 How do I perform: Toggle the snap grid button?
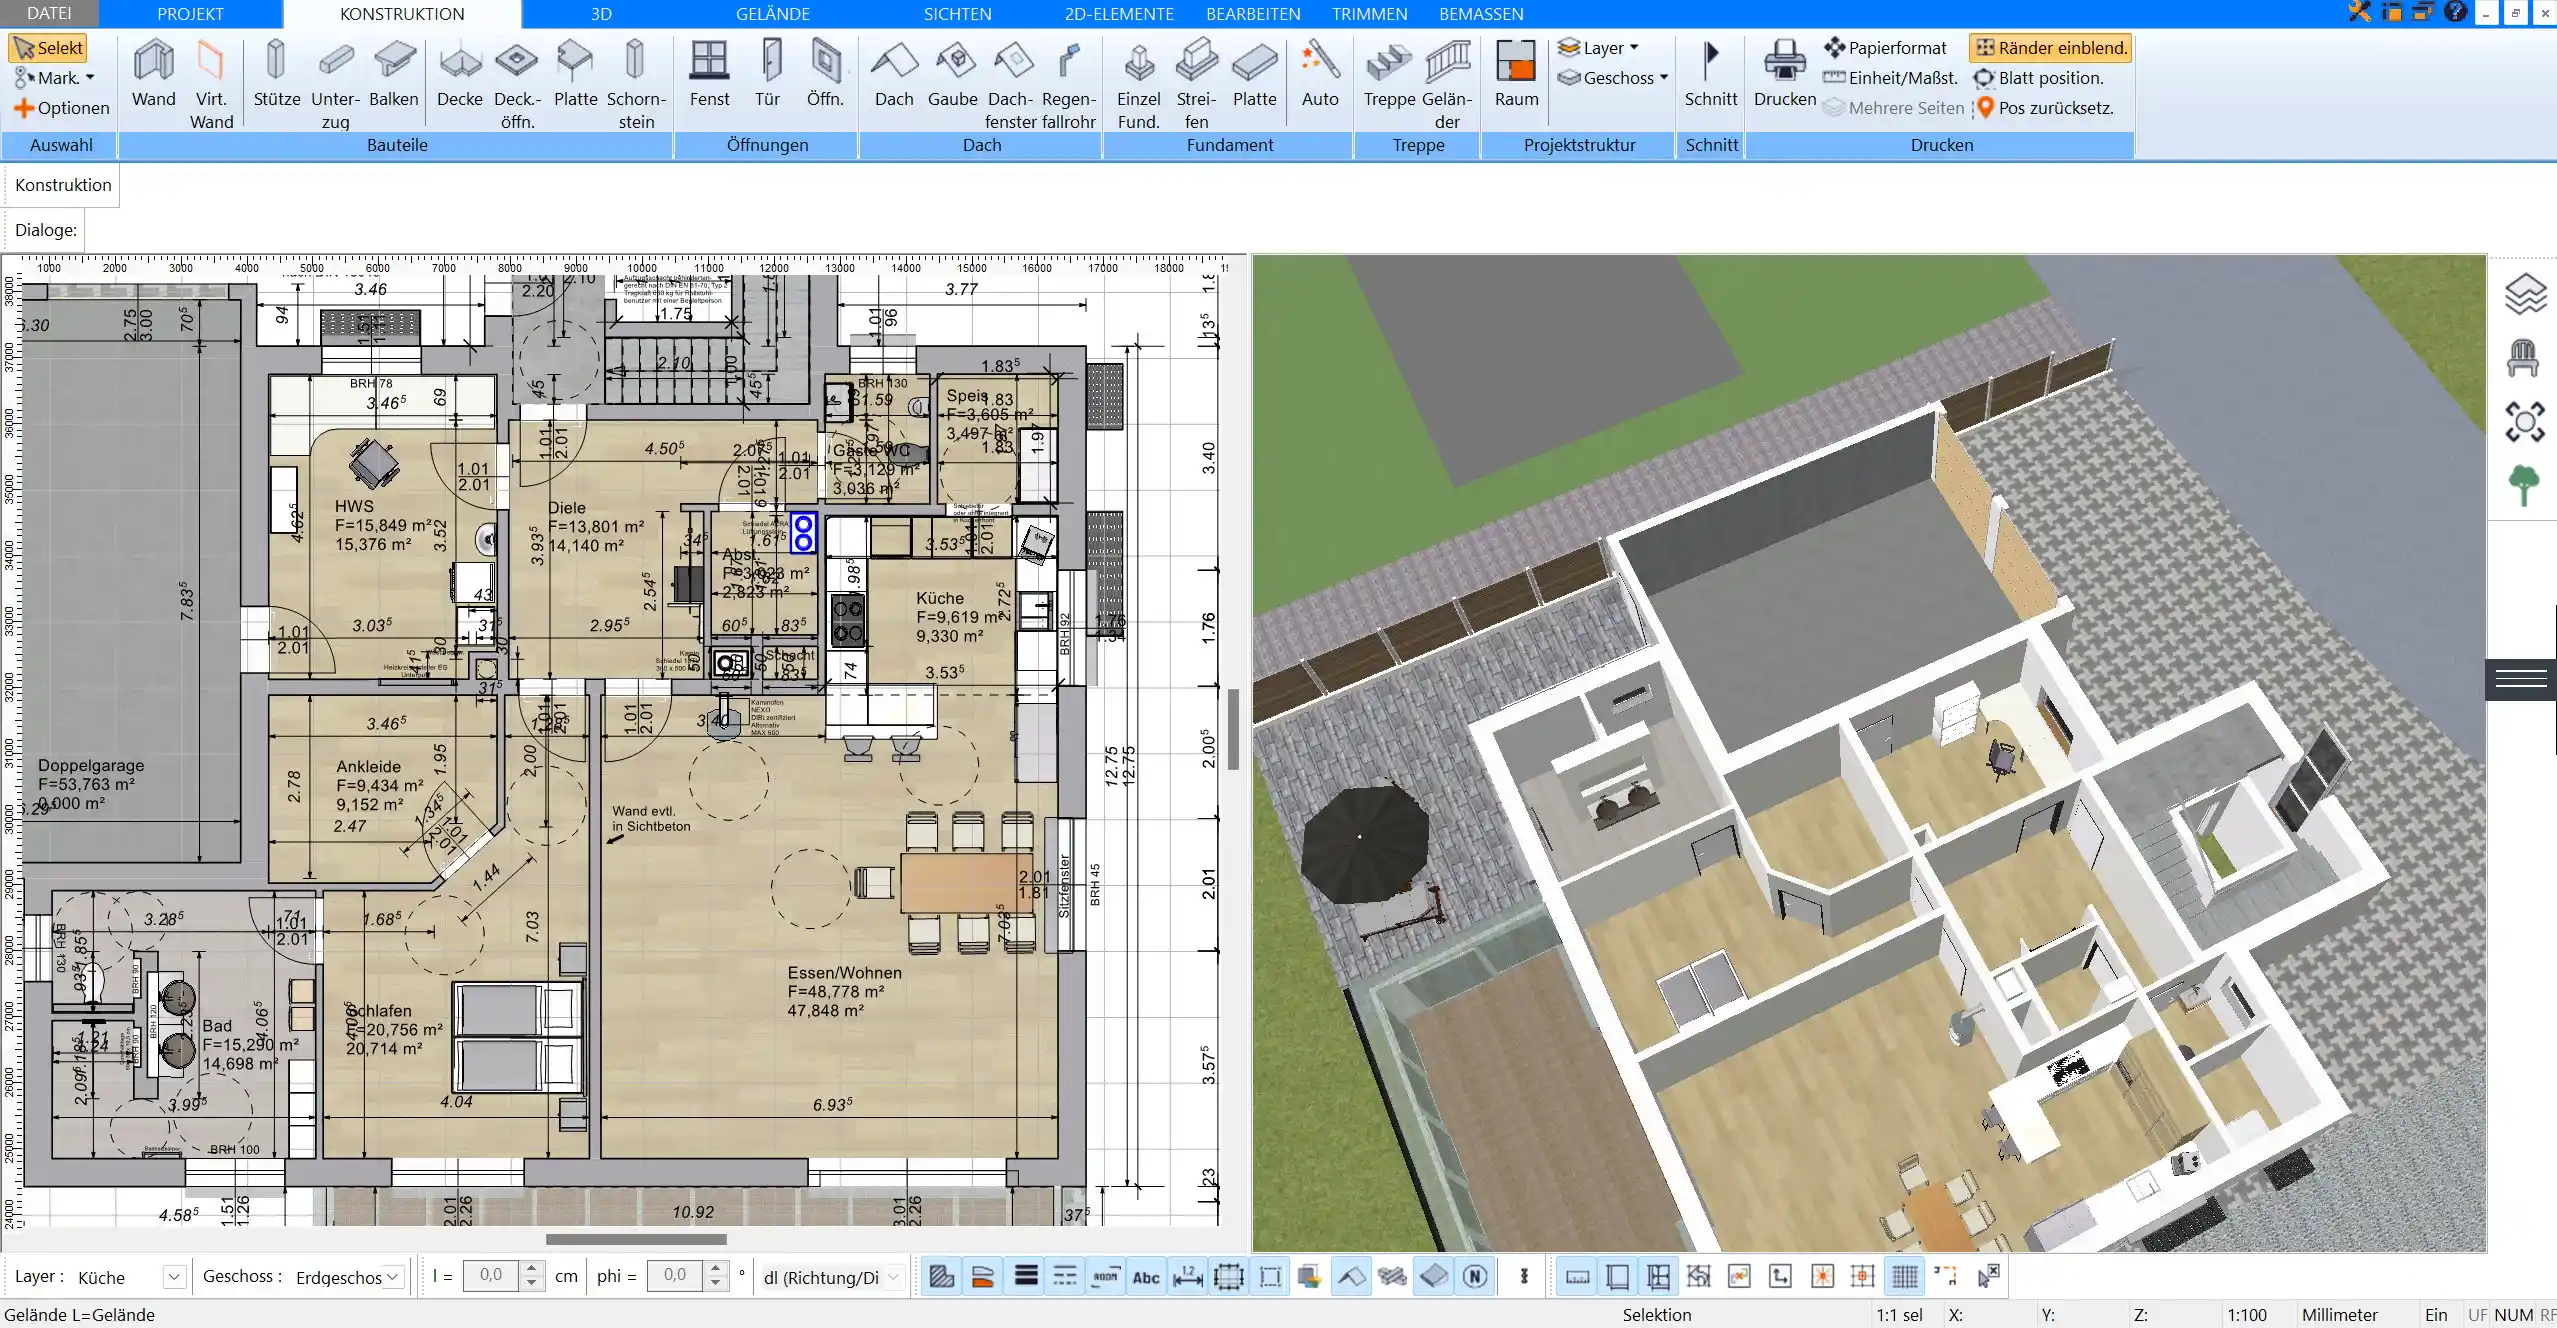tap(1905, 1276)
